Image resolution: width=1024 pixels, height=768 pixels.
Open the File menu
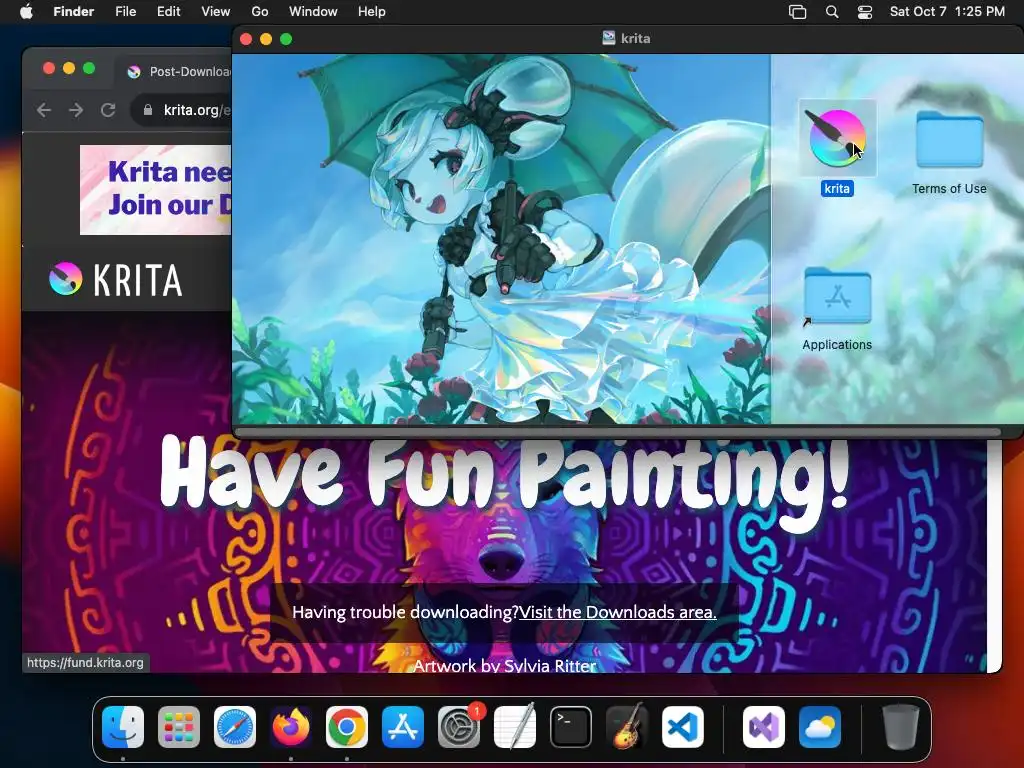coord(125,12)
